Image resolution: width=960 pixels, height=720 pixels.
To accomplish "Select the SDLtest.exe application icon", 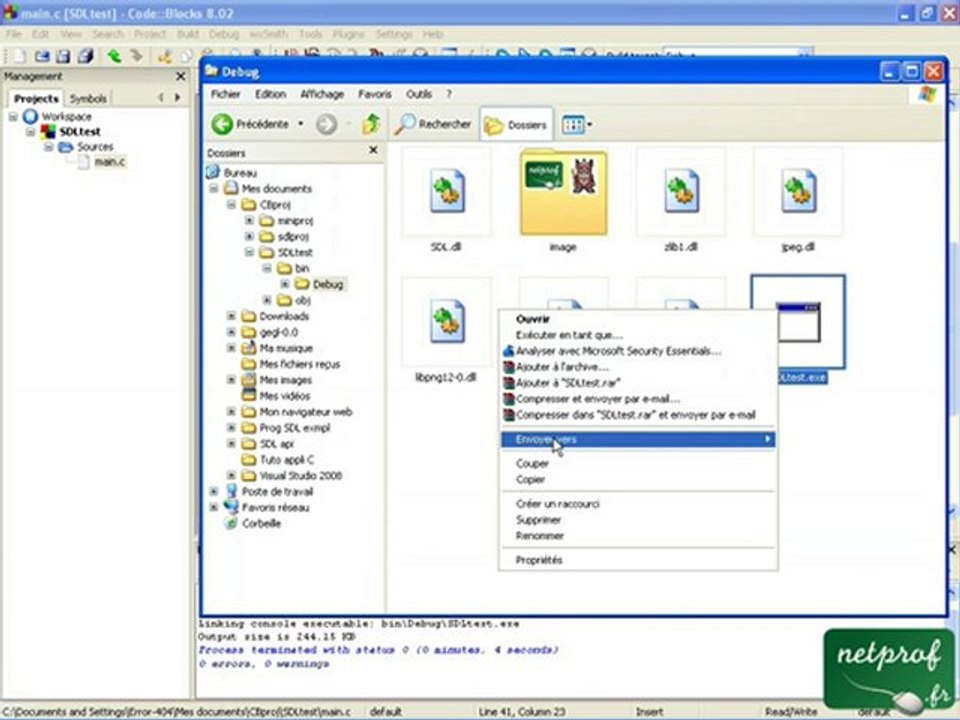I will (x=798, y=322).
